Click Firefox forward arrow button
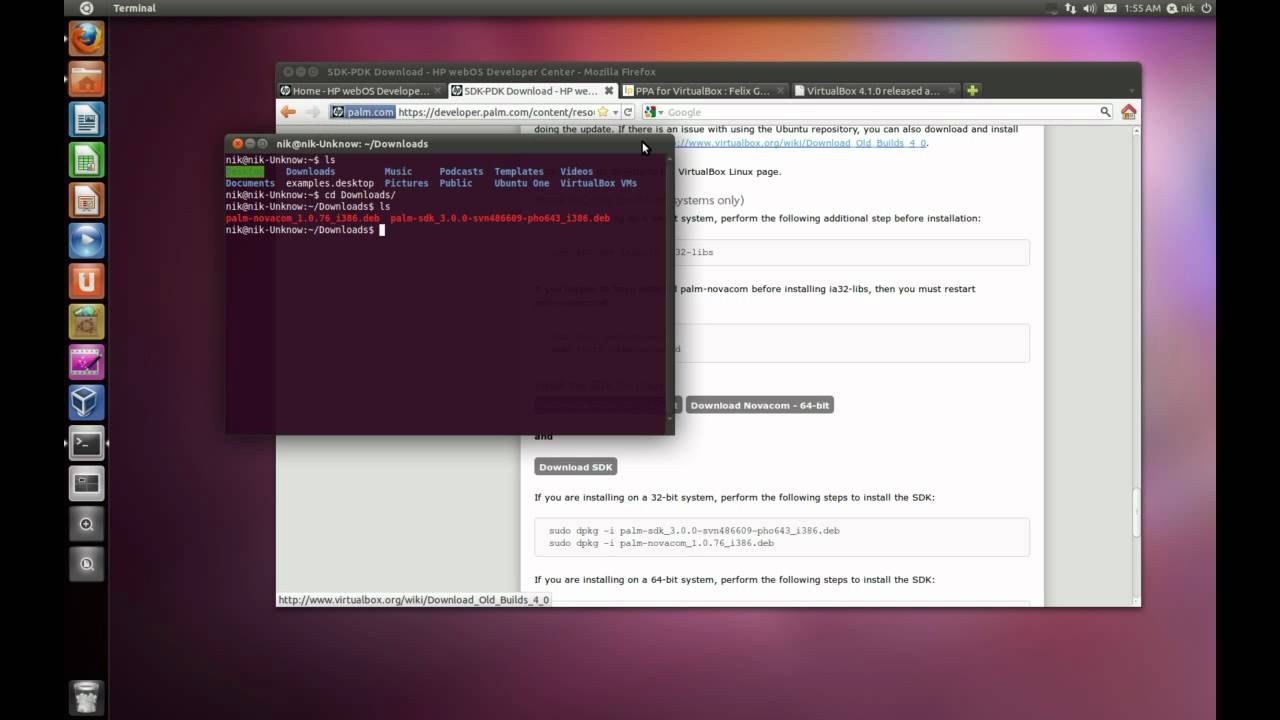1280x720 pixels. point(312,112)
